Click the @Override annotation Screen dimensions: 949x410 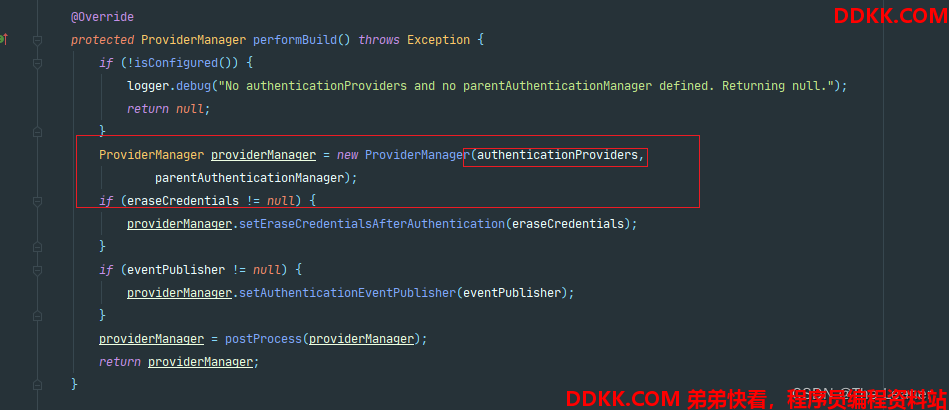pos(102,17)
